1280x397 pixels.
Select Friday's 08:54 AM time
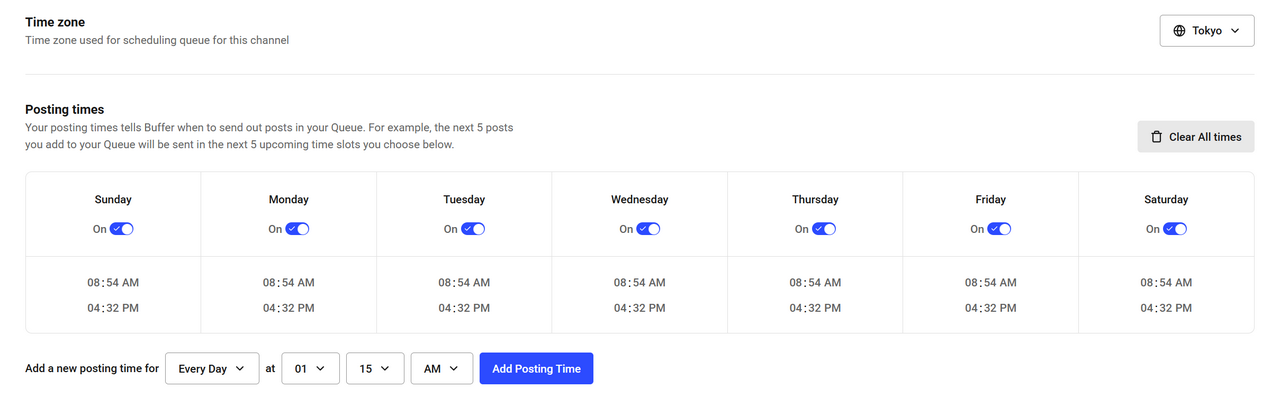pos(991,283)
